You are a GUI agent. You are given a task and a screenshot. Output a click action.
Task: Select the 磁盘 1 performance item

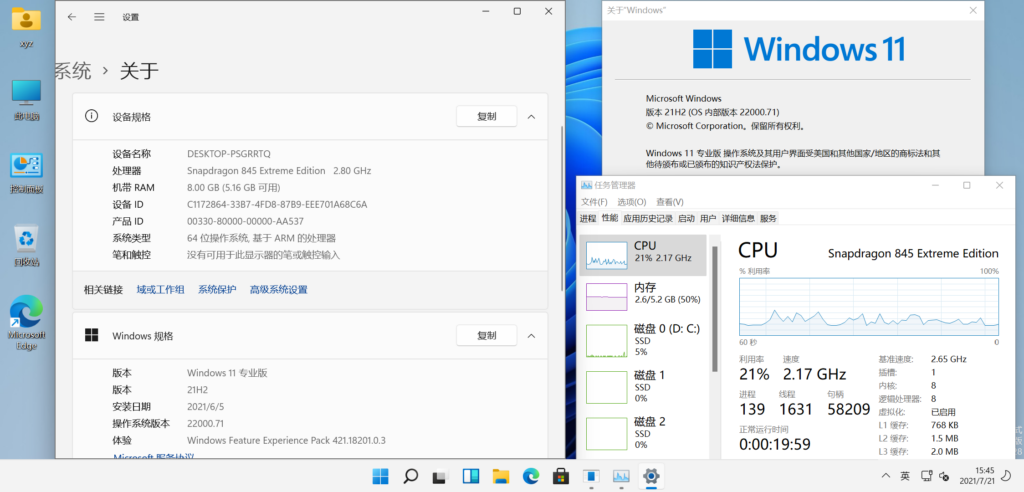(643, 386)
